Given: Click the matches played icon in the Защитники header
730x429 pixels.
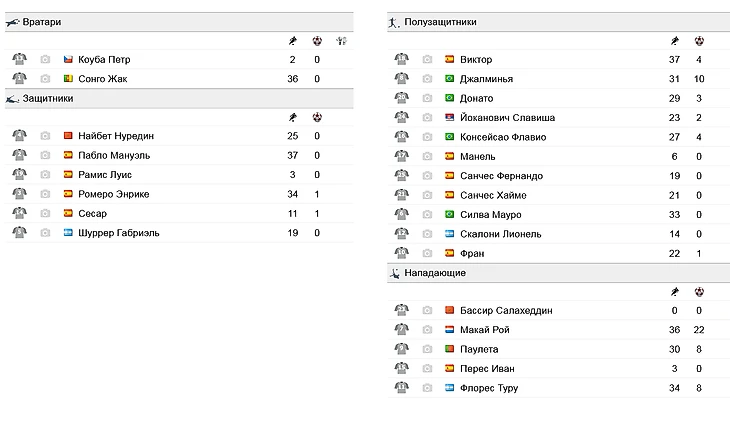Looking at the screenshot, I should (x=292, y=117).
